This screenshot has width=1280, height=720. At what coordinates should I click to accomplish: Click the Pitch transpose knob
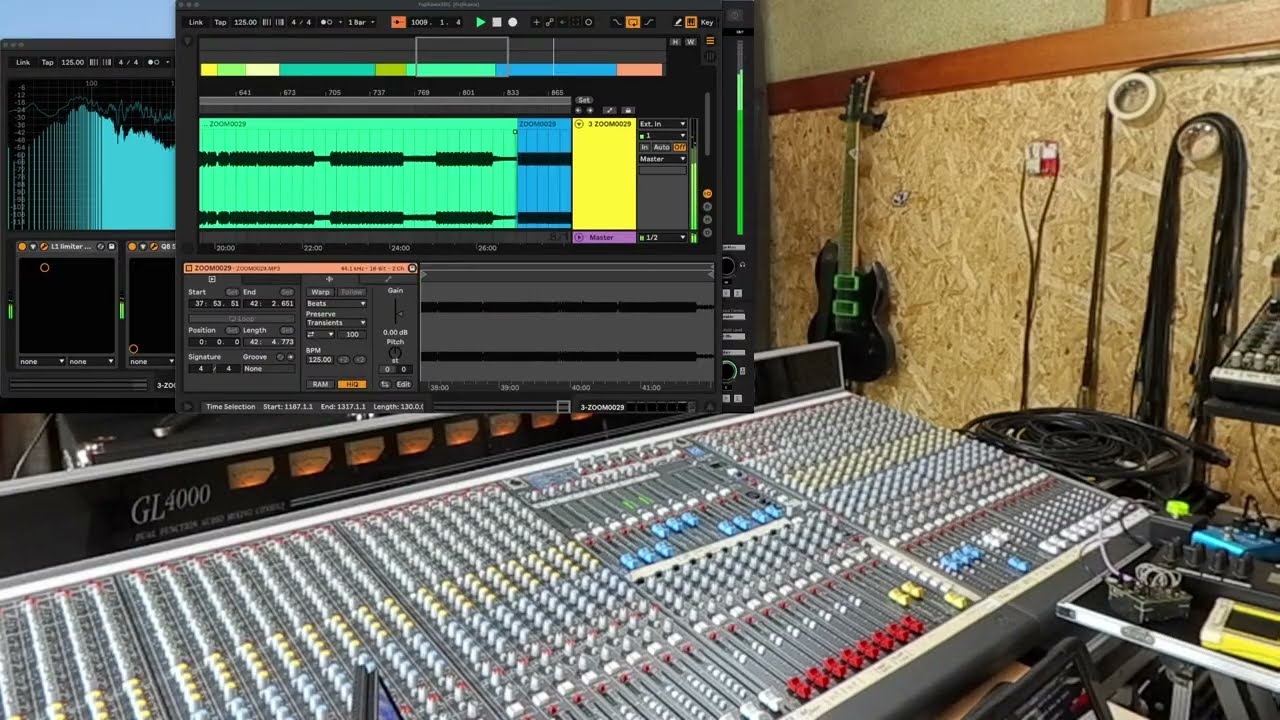(395, 353)
